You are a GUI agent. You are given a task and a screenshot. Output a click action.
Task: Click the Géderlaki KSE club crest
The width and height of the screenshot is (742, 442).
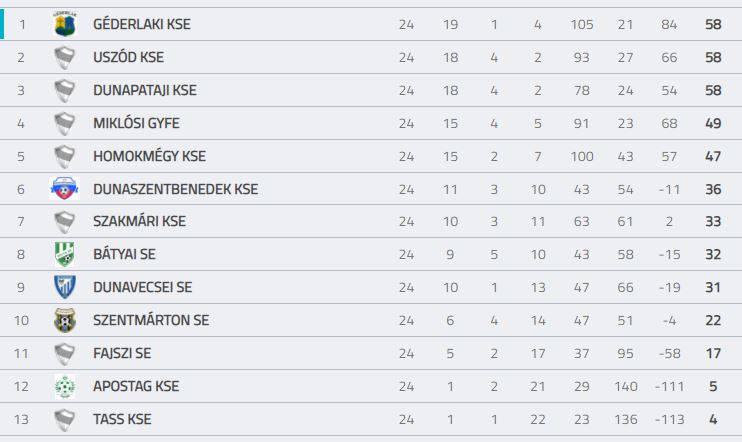(x=65, y=24)
